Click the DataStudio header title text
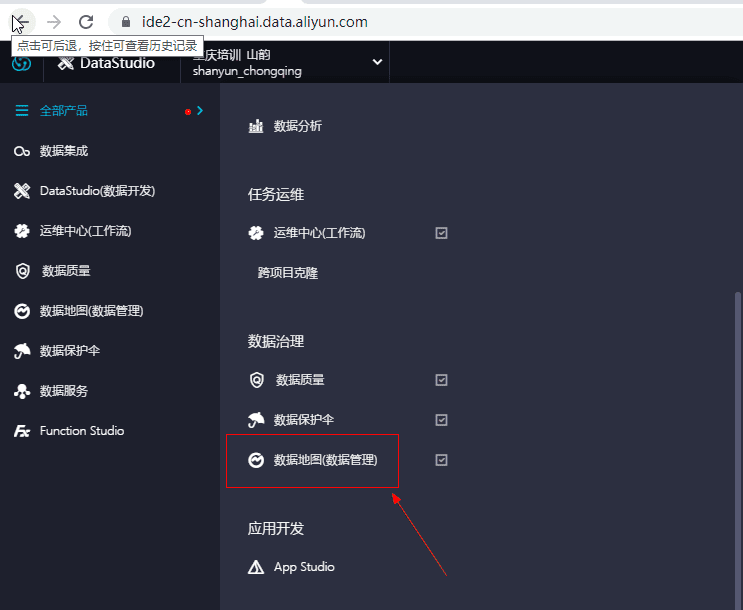 pos(117,63)
